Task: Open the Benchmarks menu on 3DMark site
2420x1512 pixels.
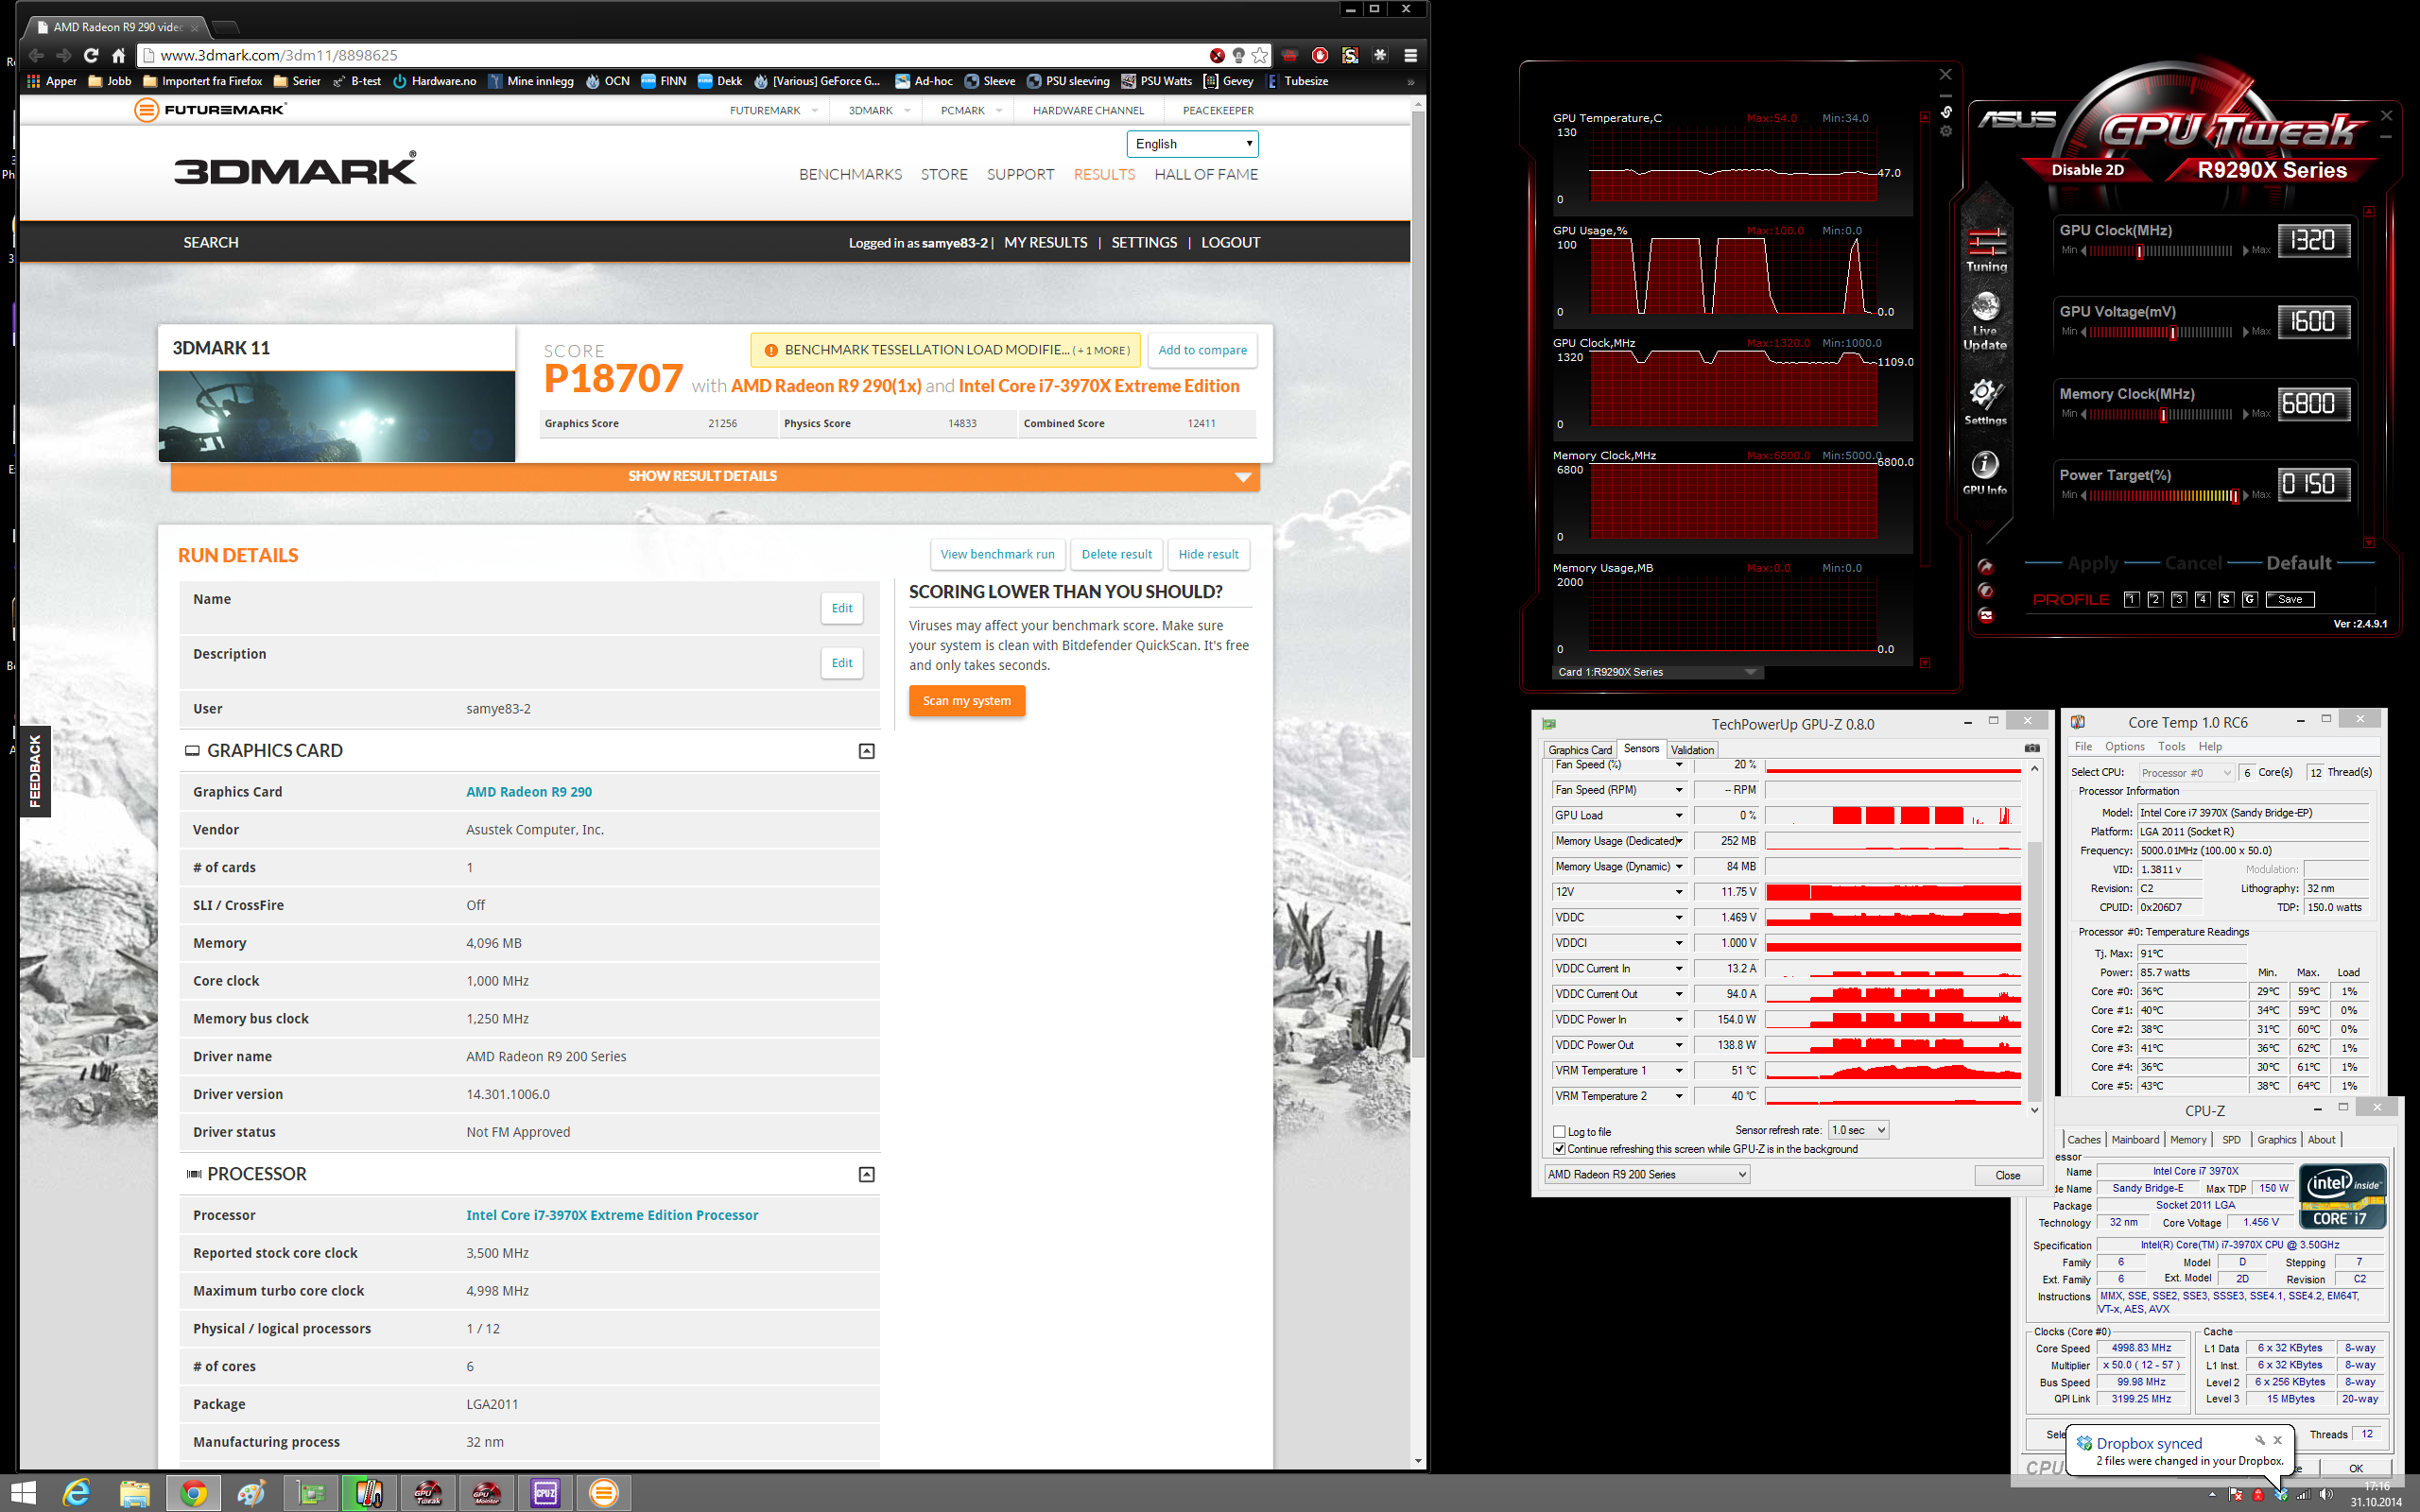Action: point(850,174)
